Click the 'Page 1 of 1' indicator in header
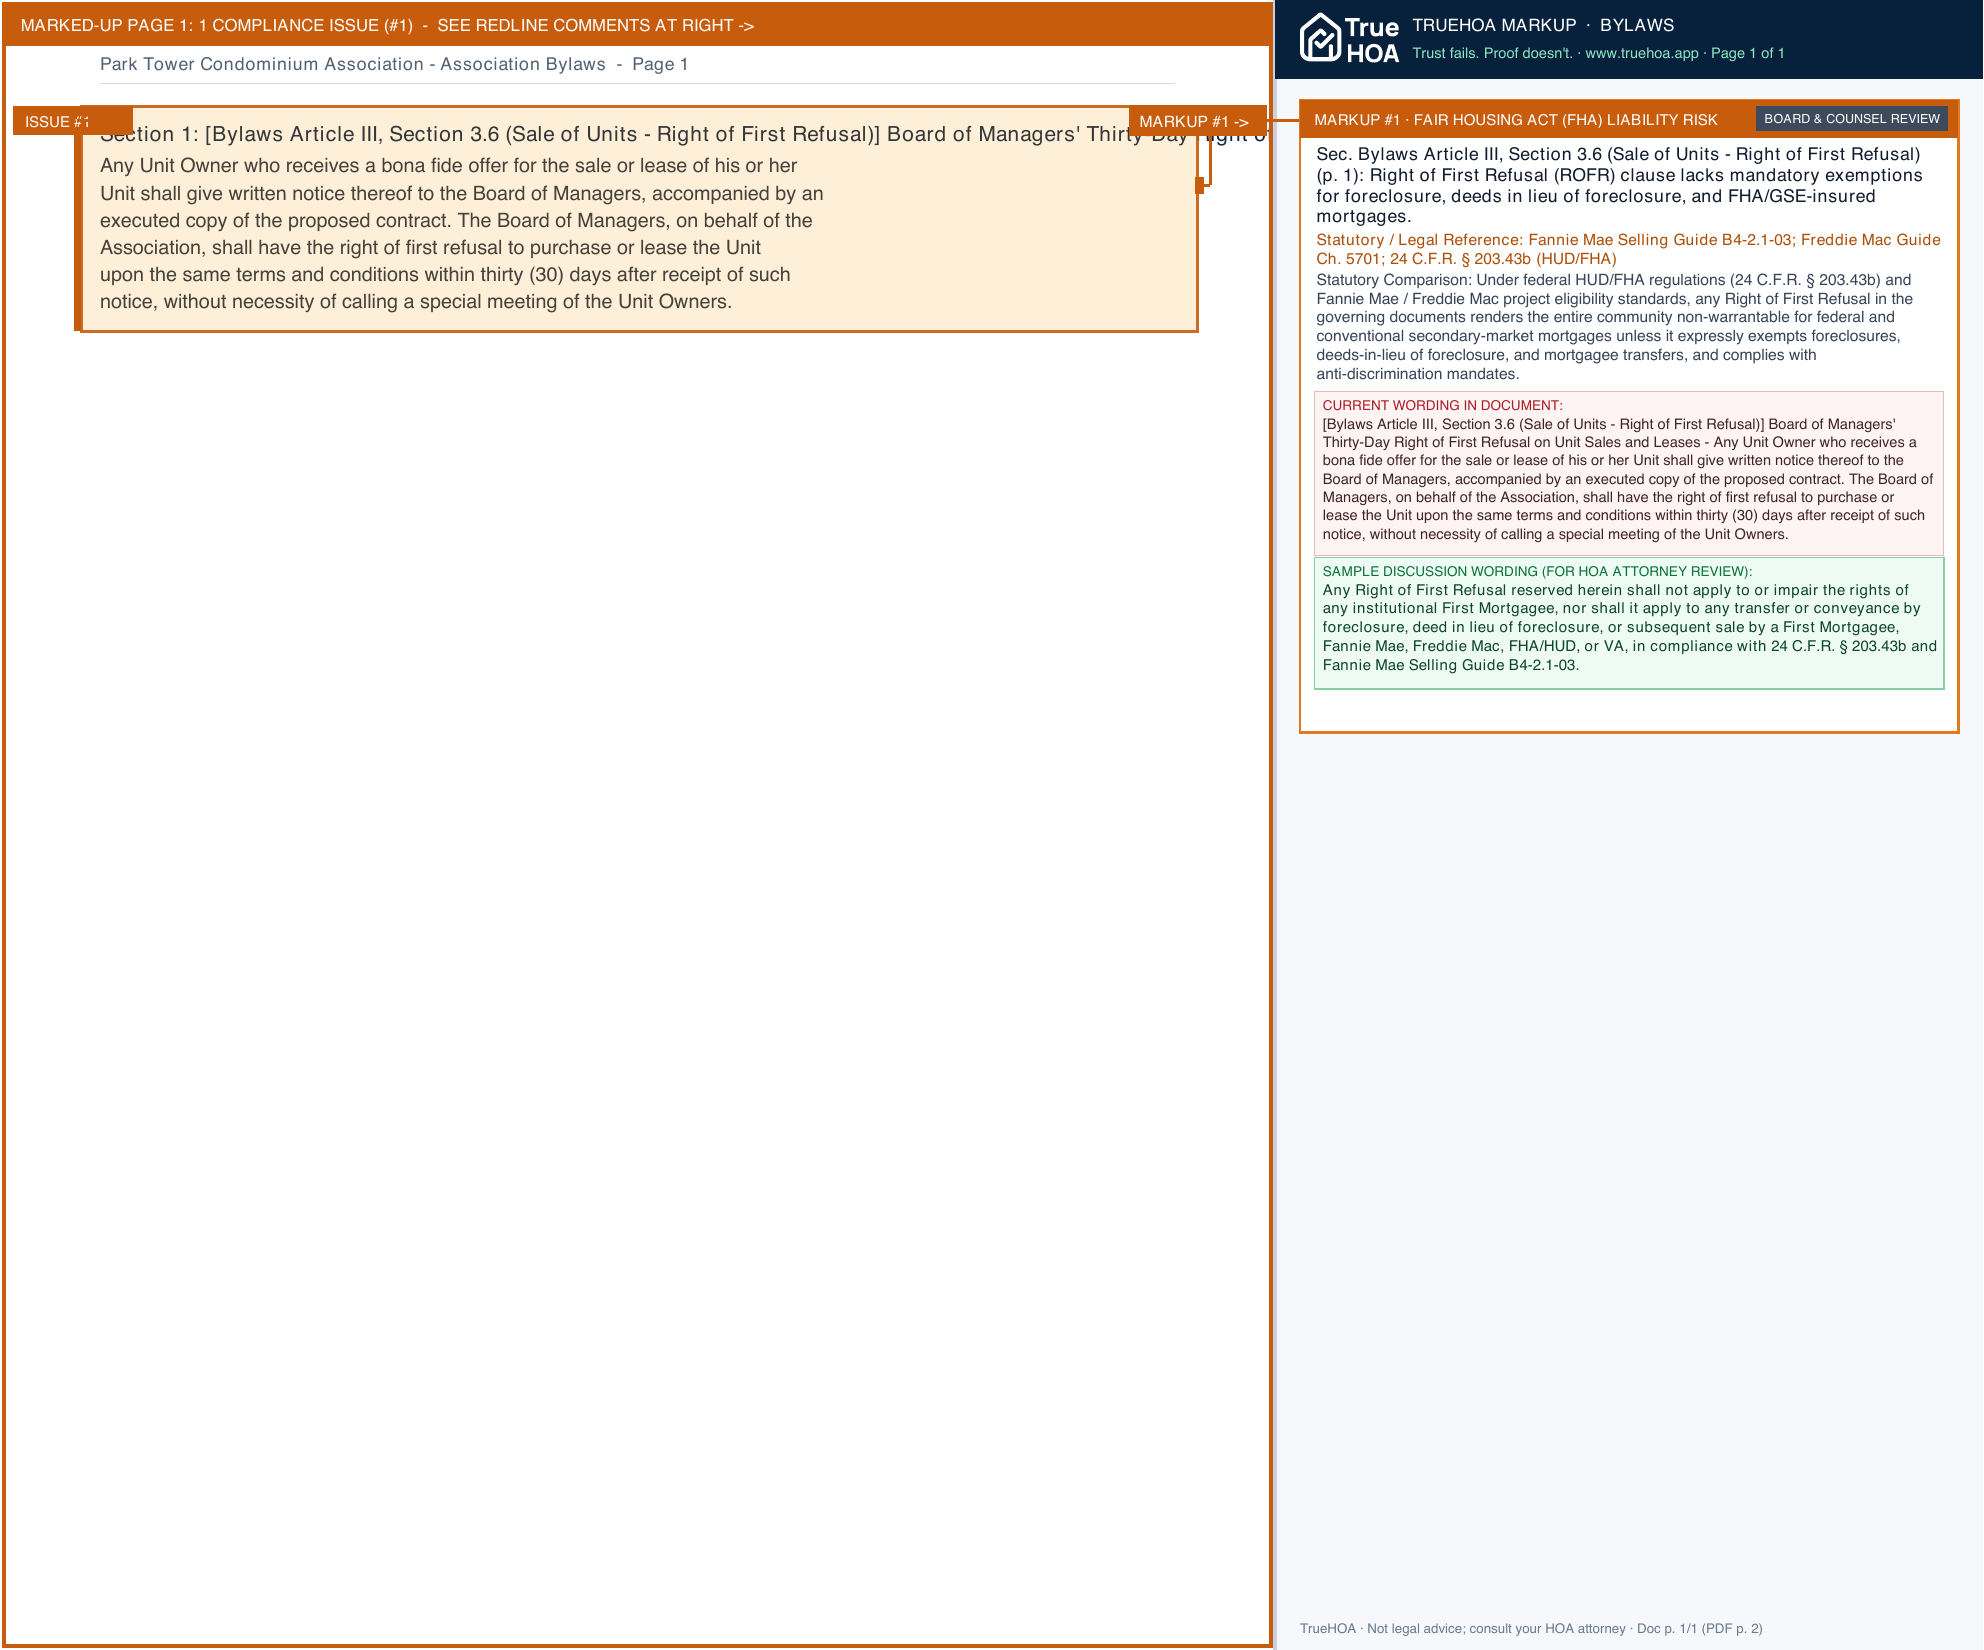 point(1747,53)
